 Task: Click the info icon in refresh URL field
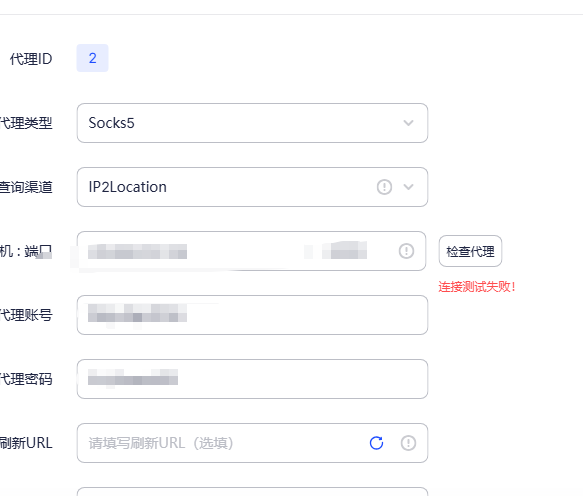click(408, 443)
